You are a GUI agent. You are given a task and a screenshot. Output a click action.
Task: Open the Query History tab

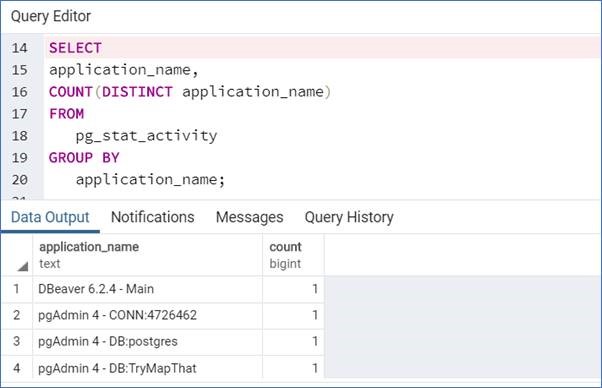[x=349, y=217]
